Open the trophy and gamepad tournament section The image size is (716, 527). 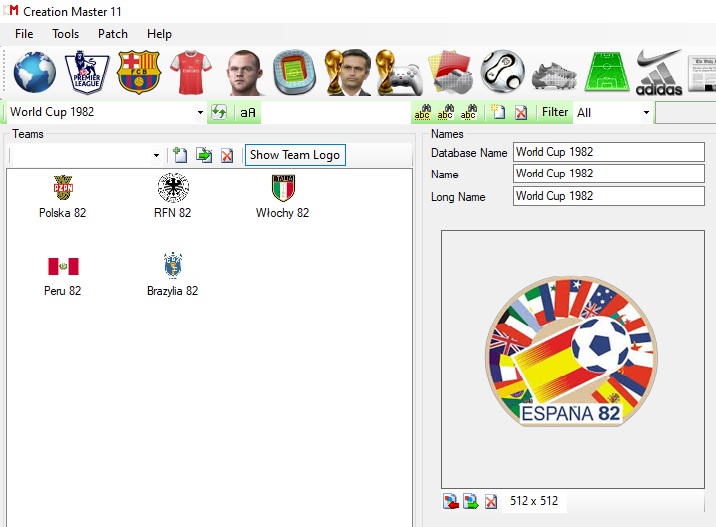tap(400, 72)
